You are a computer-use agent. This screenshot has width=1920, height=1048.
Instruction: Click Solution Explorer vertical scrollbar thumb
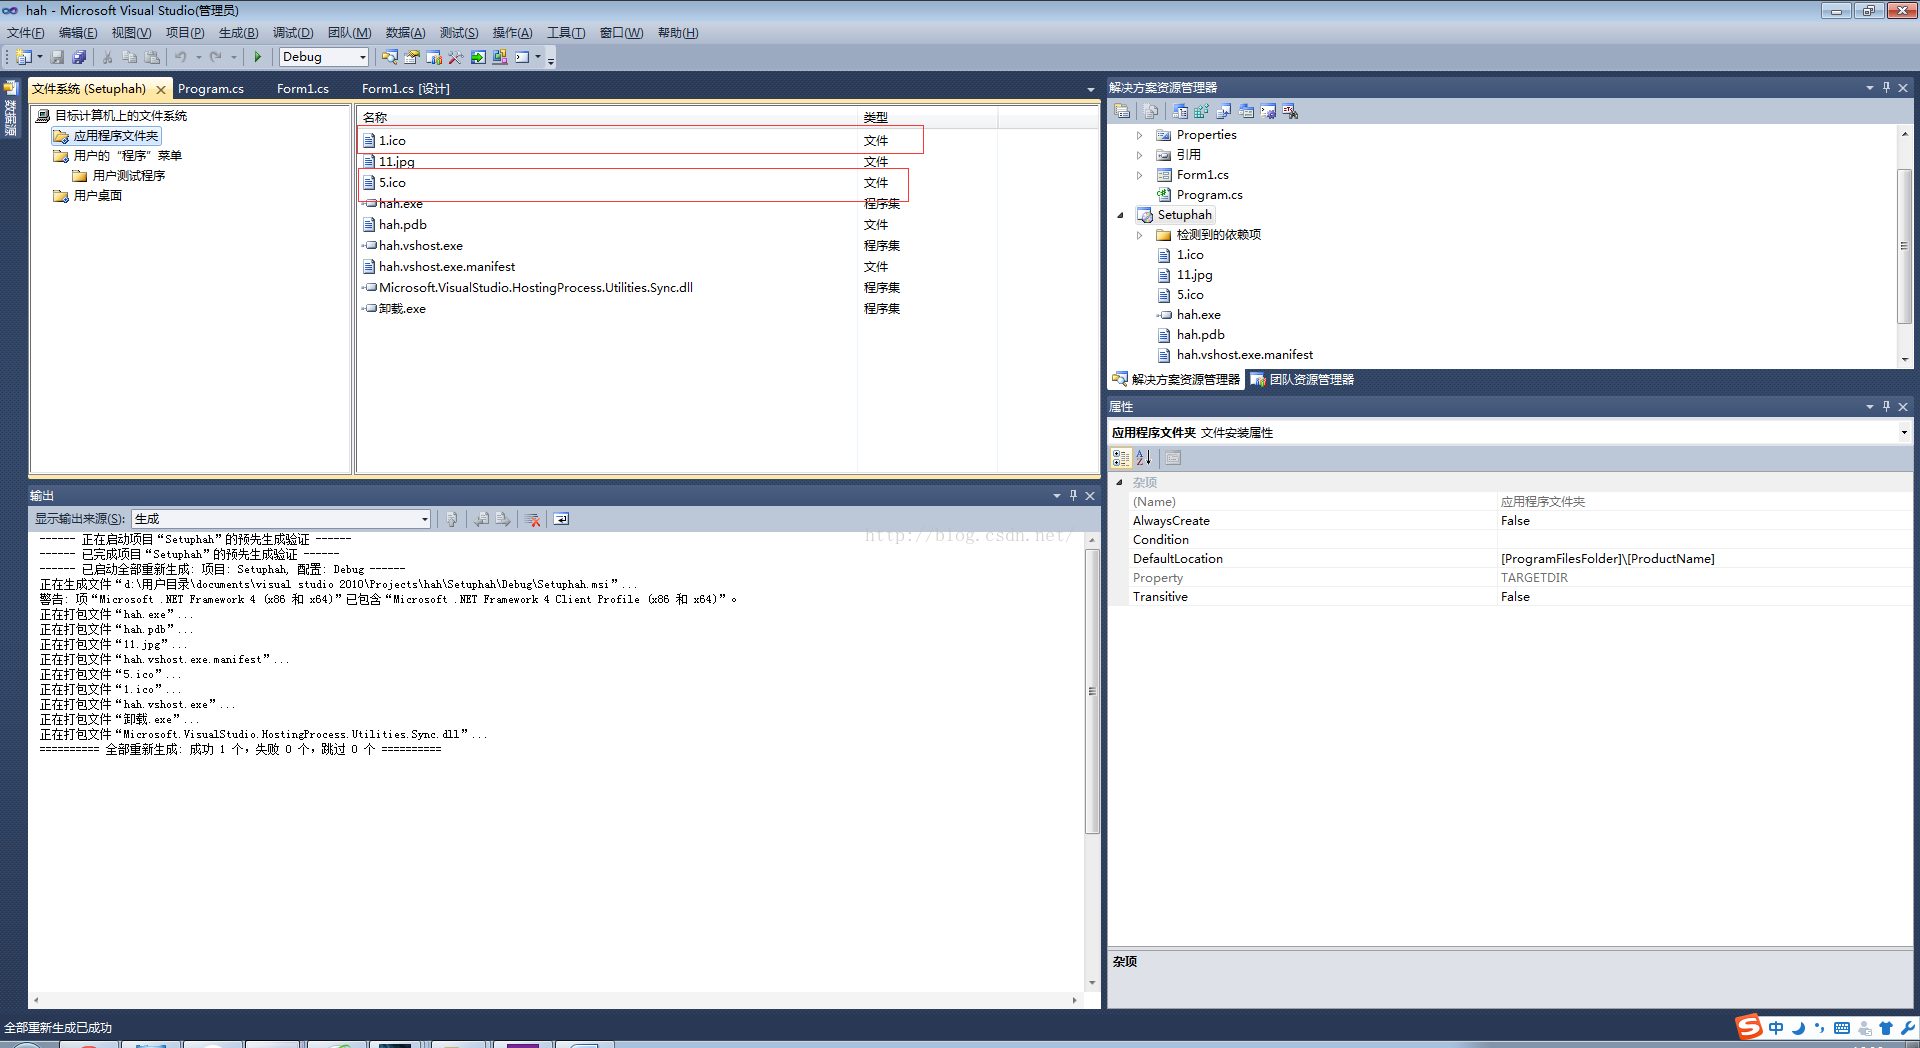tap(1904, 246)
